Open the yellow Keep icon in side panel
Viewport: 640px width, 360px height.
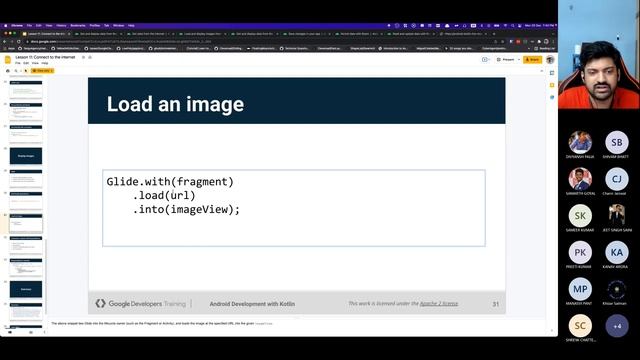coord(552,85)
